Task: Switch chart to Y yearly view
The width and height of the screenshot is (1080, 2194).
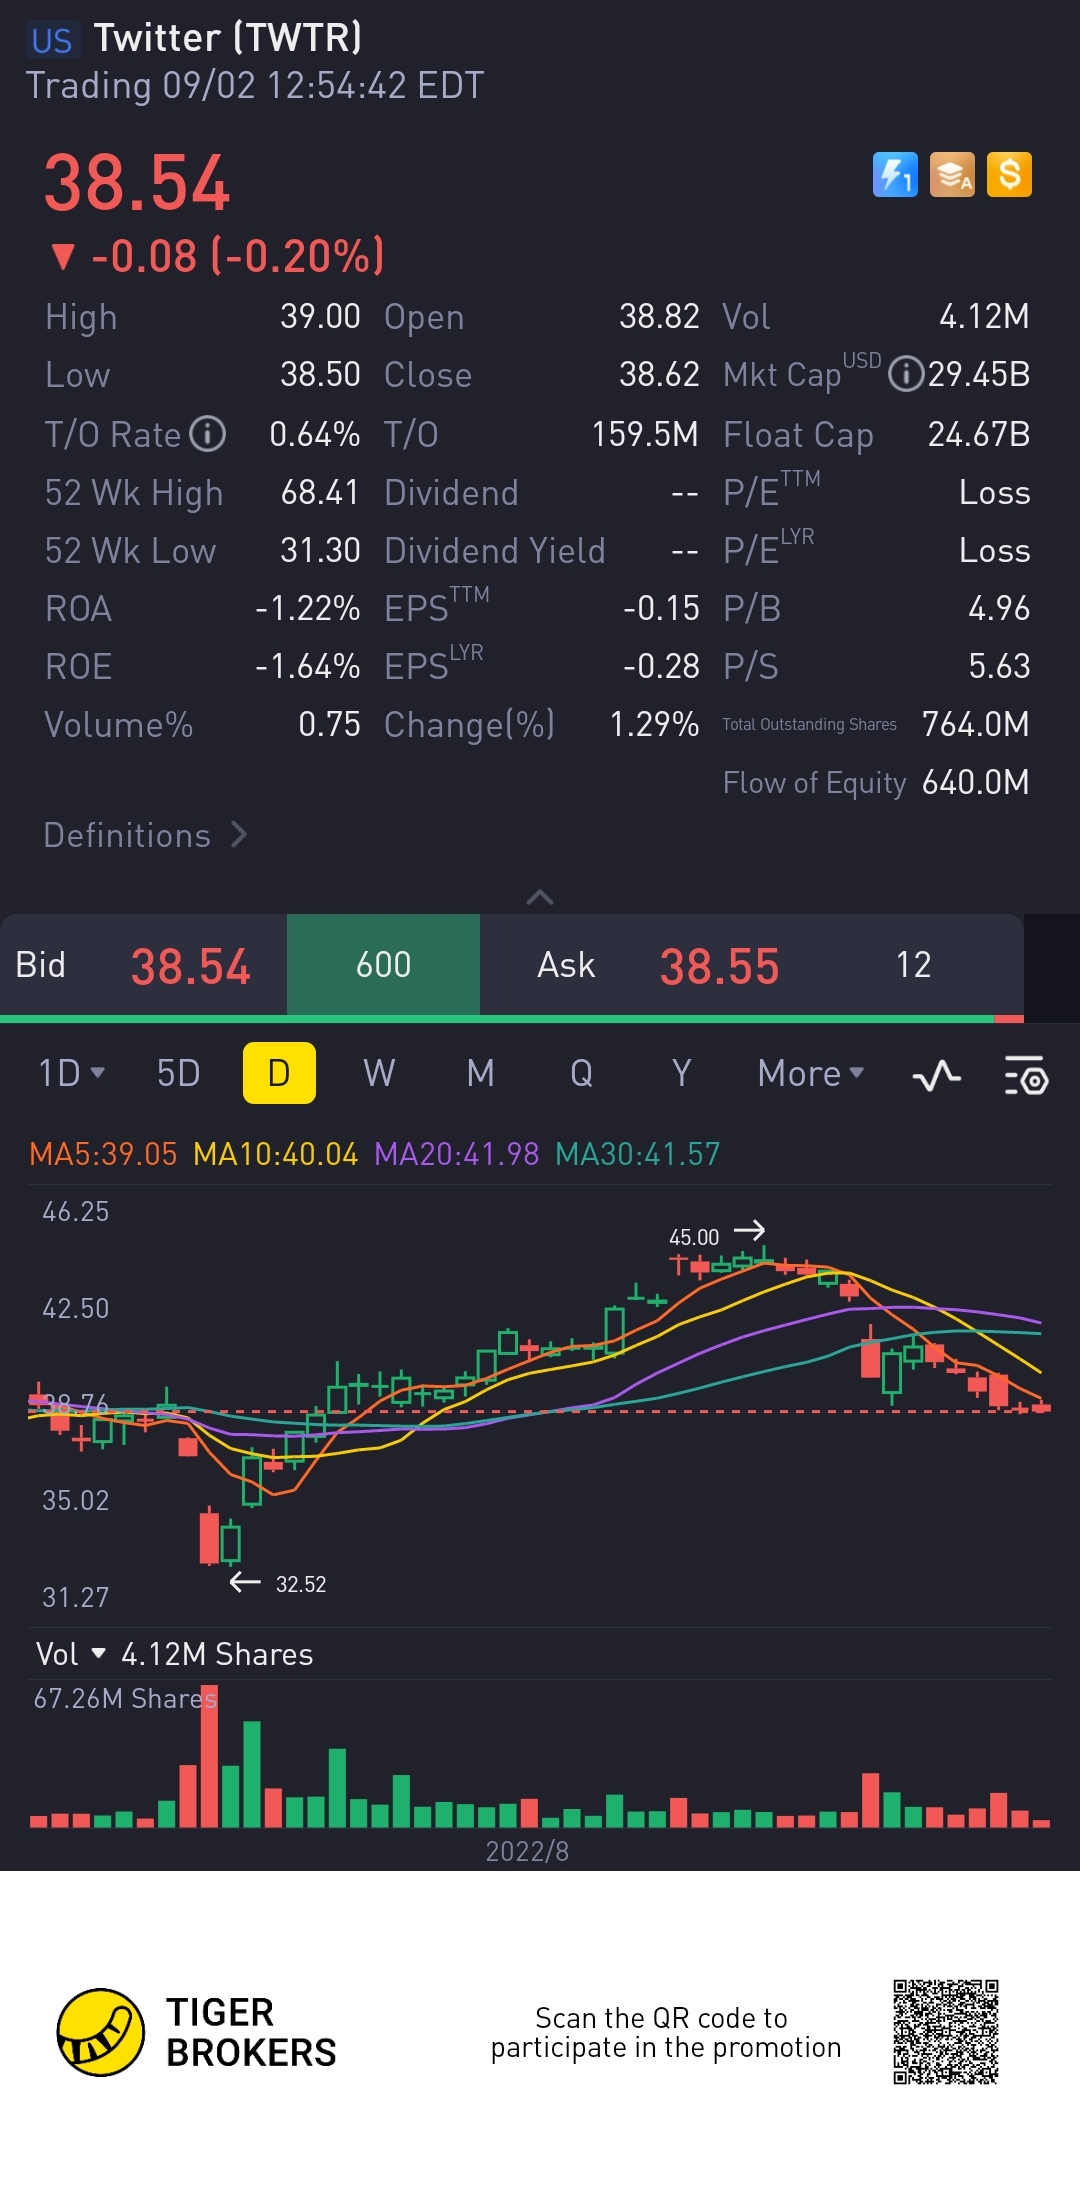Action: 682,1073
